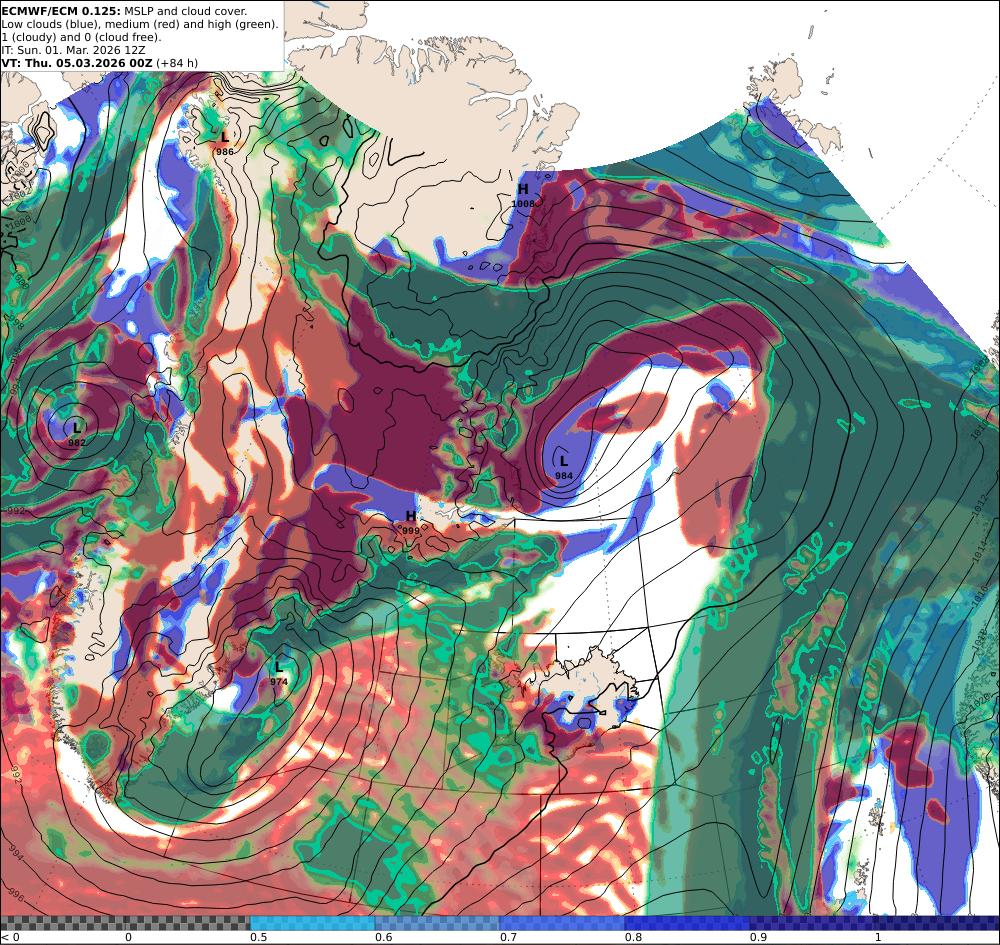The width and height of the screenshot is (1000, 945).
Task: Click the '0.9' colorbar tick label
Action: click(758, 937)
